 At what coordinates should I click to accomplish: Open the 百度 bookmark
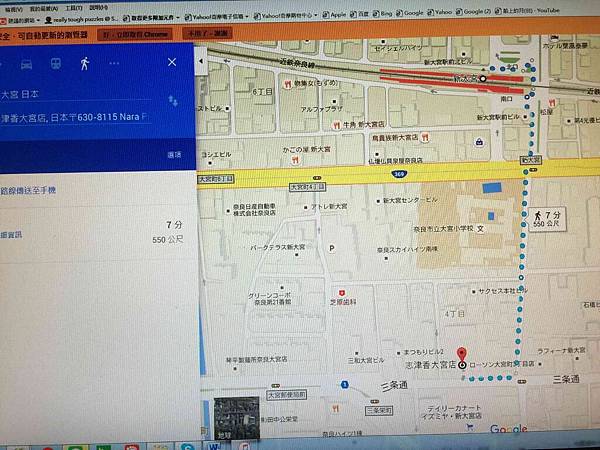(x=359, y=14)
